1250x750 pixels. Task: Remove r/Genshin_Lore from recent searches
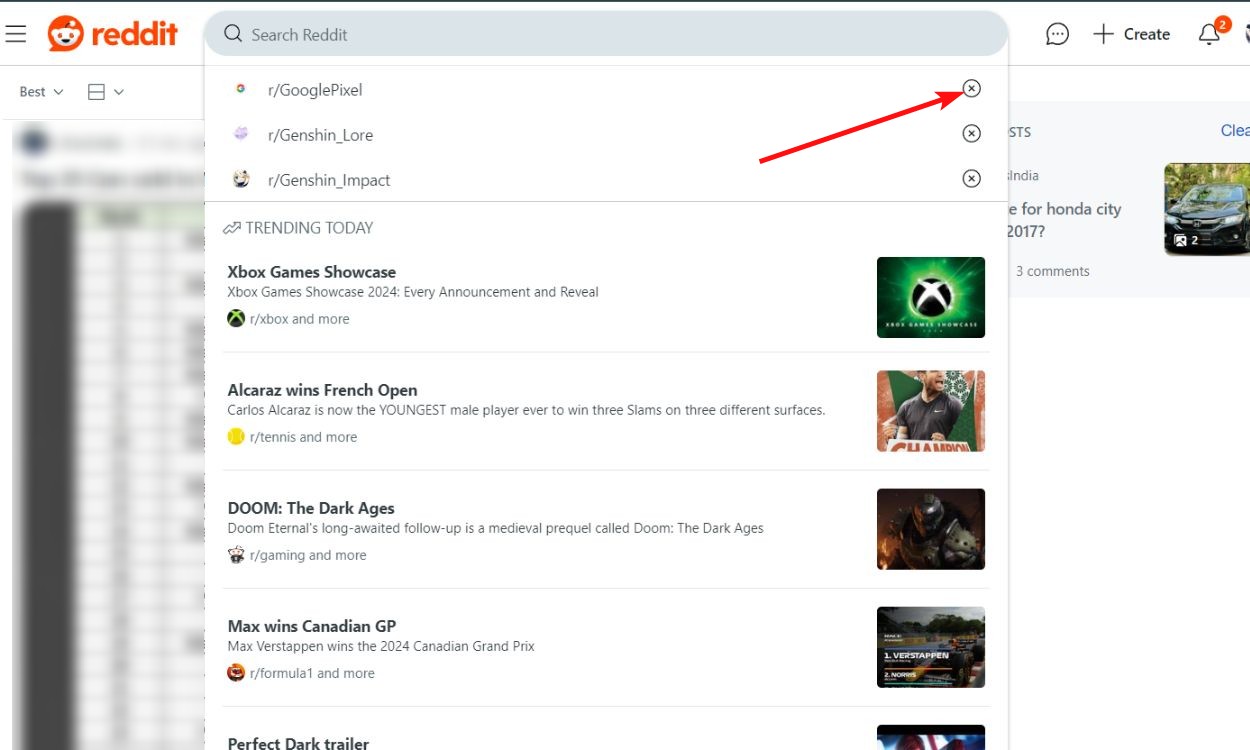971,133
